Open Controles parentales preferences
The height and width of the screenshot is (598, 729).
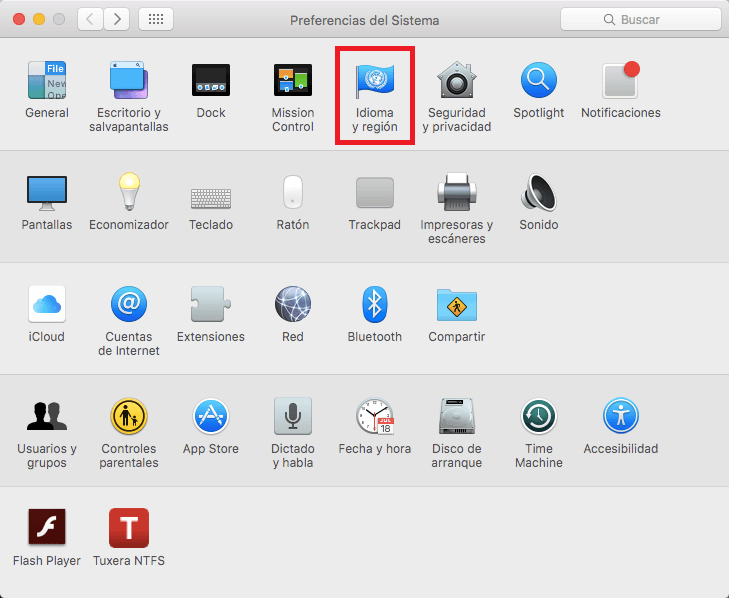(129, 416)
